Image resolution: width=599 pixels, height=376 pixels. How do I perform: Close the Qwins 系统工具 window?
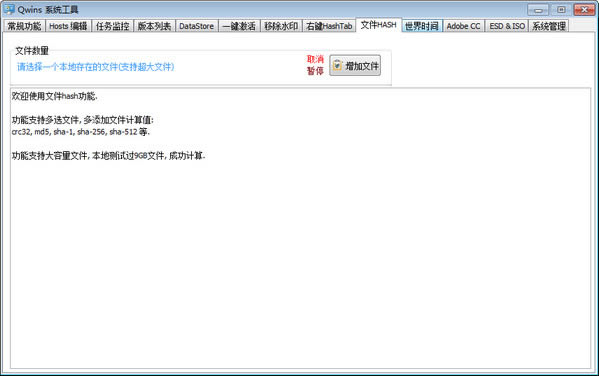(584, 10)
